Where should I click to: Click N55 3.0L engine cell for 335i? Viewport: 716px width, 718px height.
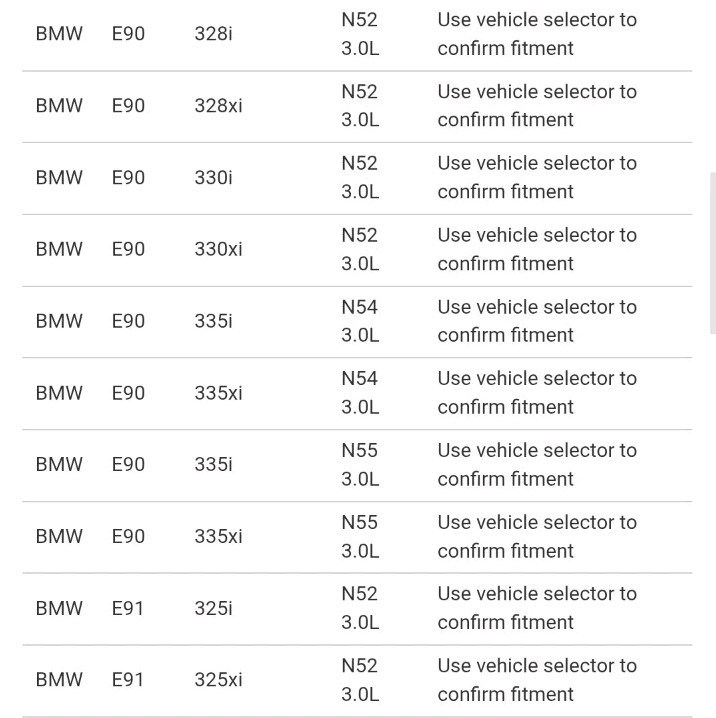coord(360,465)
